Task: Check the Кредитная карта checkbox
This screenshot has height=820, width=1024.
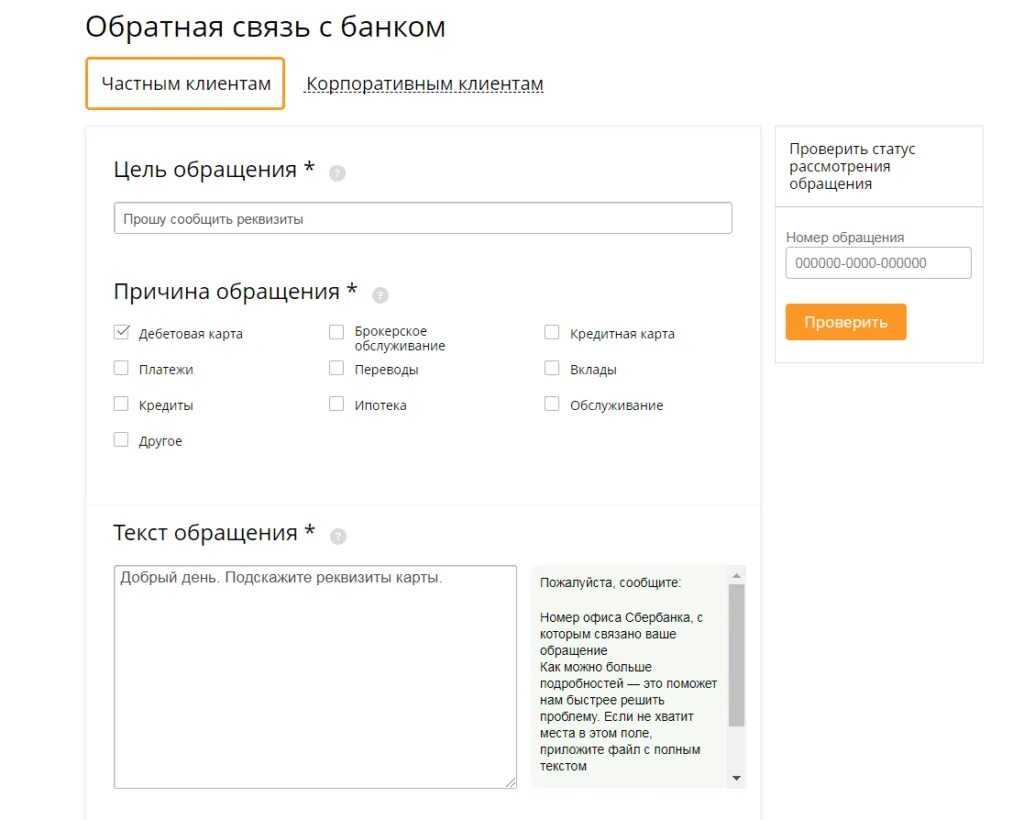Action: point(552,333)
